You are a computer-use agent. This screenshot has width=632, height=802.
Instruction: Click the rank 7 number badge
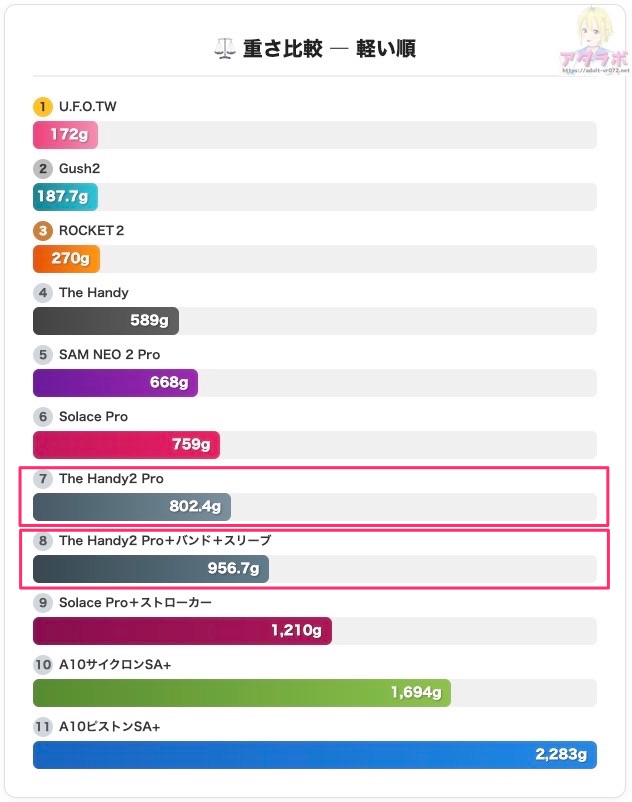(x=42, y=478)
